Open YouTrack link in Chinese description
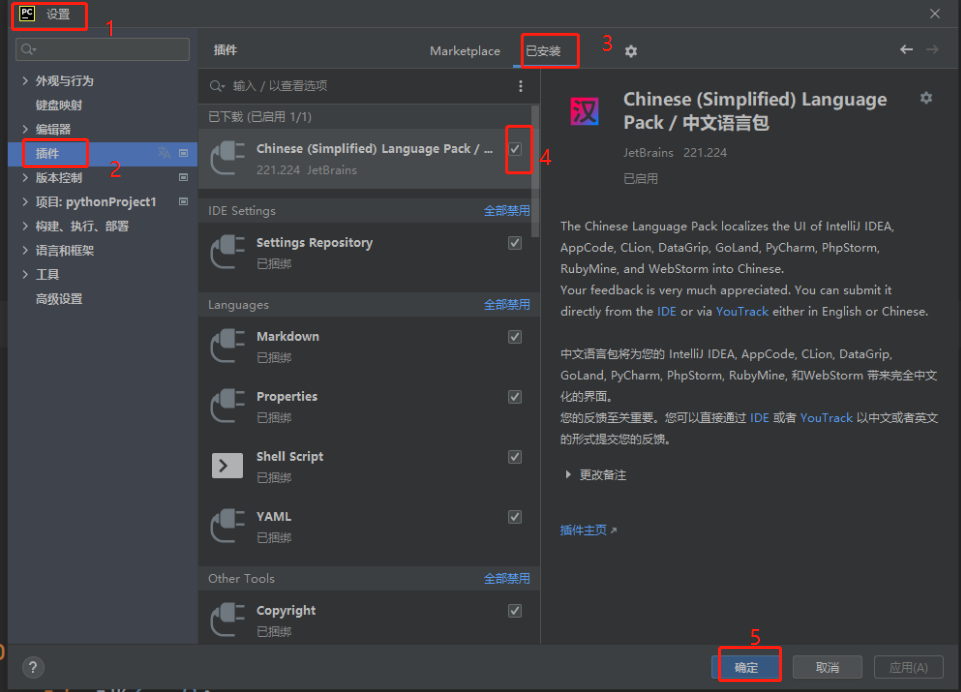 click(826, 417)
